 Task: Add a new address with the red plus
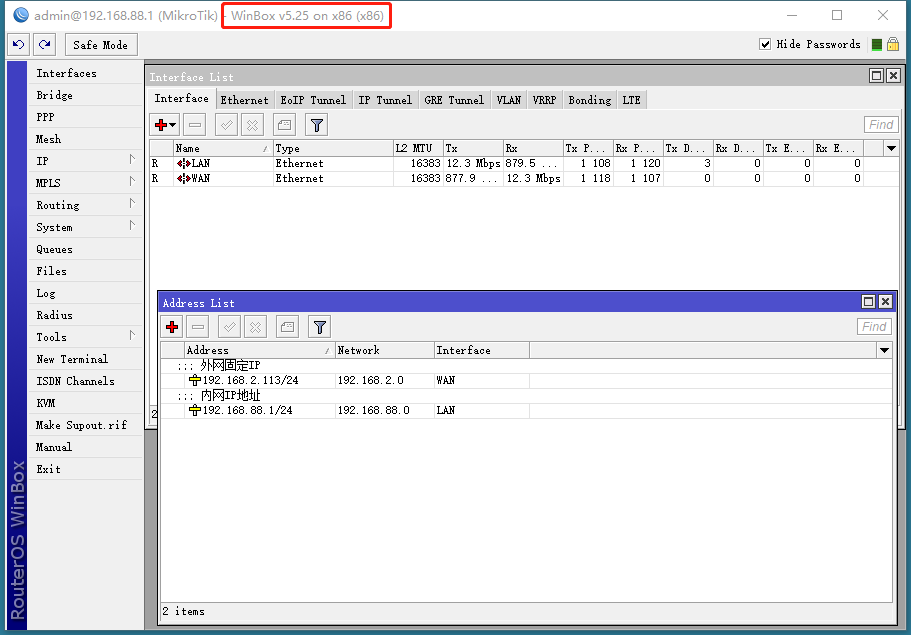(172, 327)
